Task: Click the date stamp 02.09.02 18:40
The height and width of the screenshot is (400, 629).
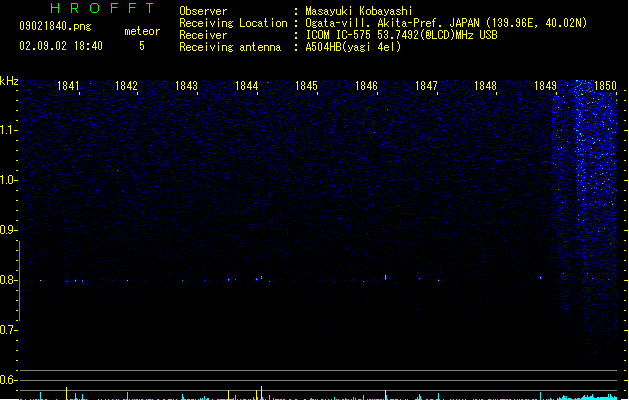Action: click(61, 46)
